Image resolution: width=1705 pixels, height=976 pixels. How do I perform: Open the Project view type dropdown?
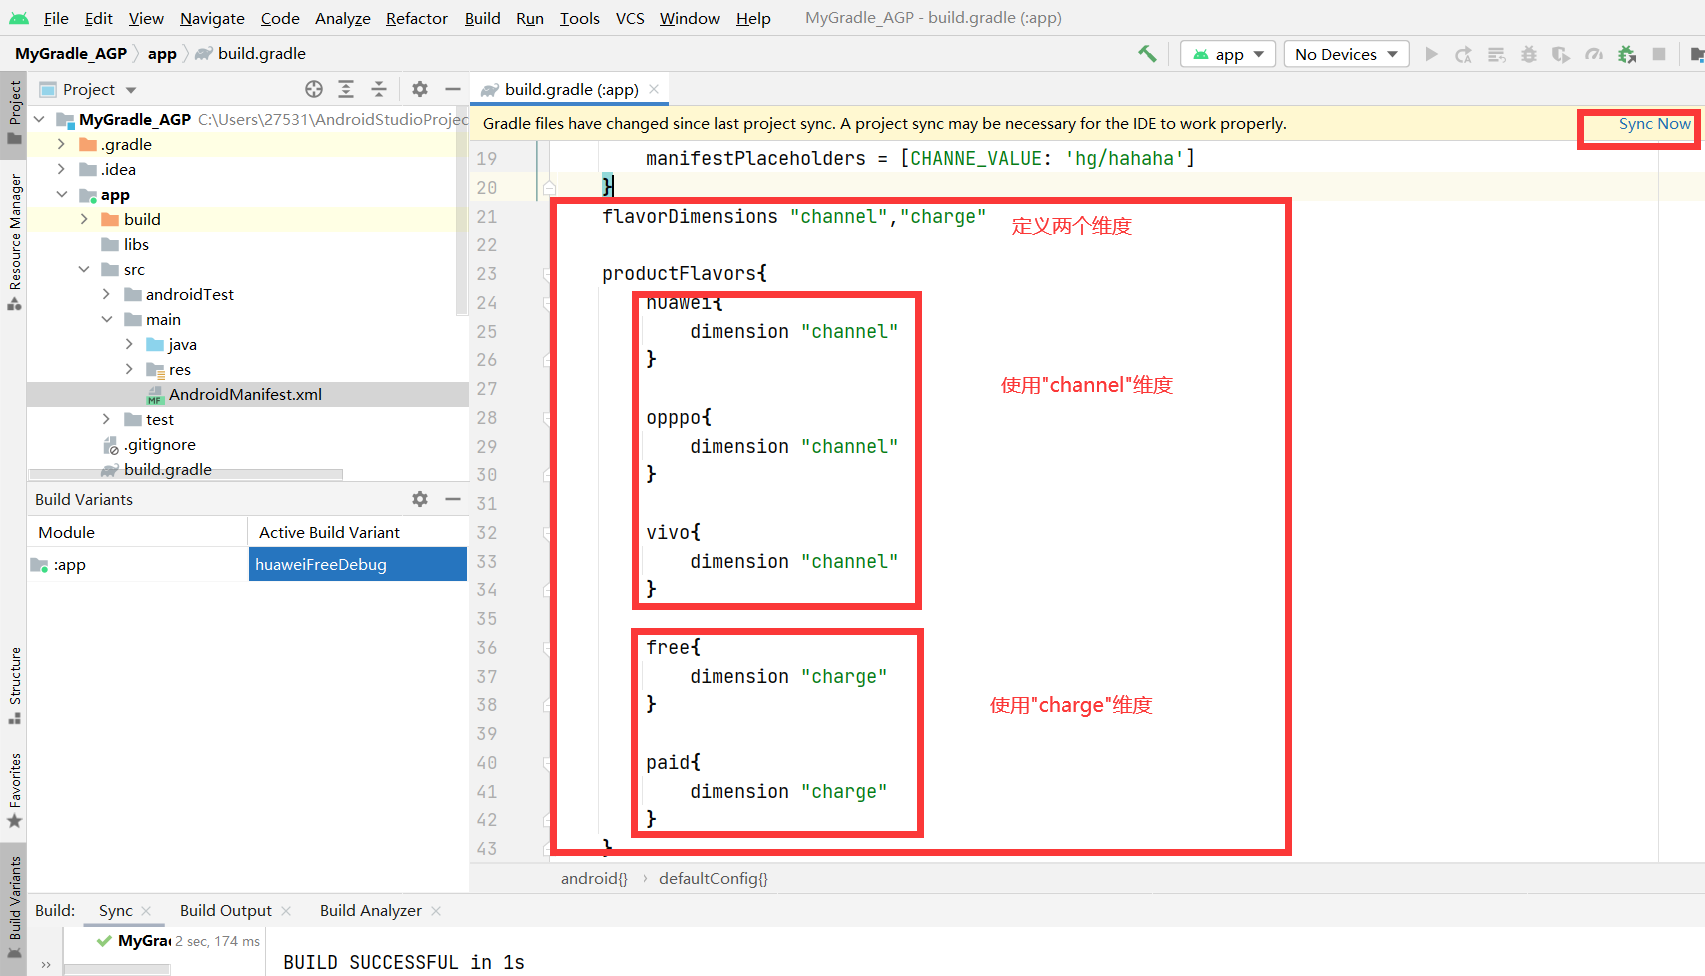click(x=88, y=89)
